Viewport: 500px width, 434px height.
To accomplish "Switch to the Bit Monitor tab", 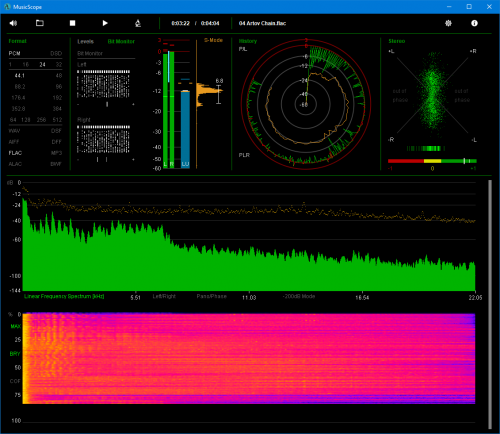I will 121,41.
